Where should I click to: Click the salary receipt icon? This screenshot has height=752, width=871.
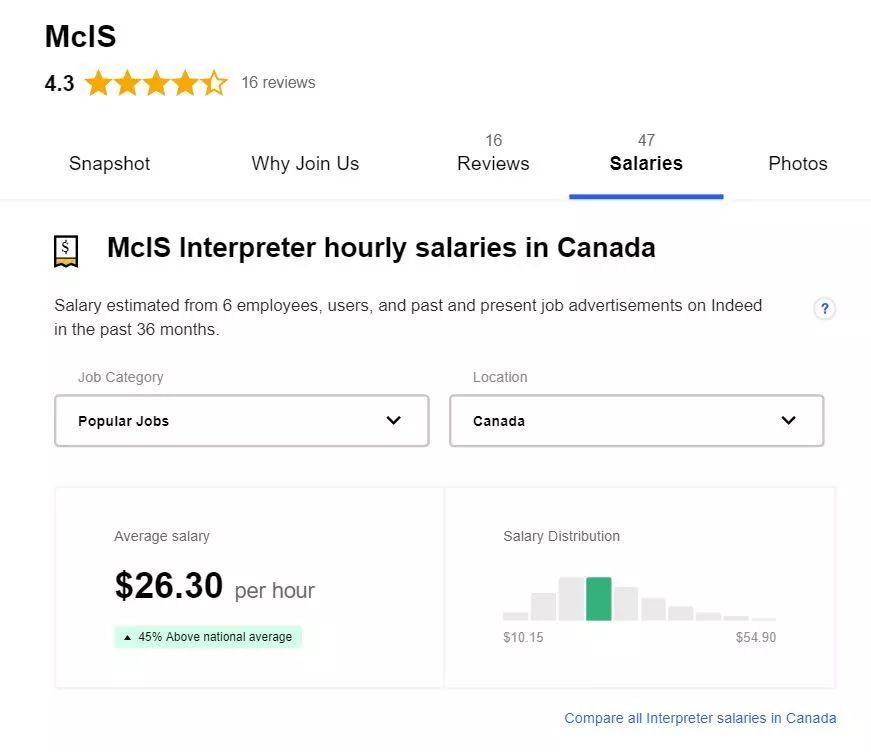tap(66, 250)
